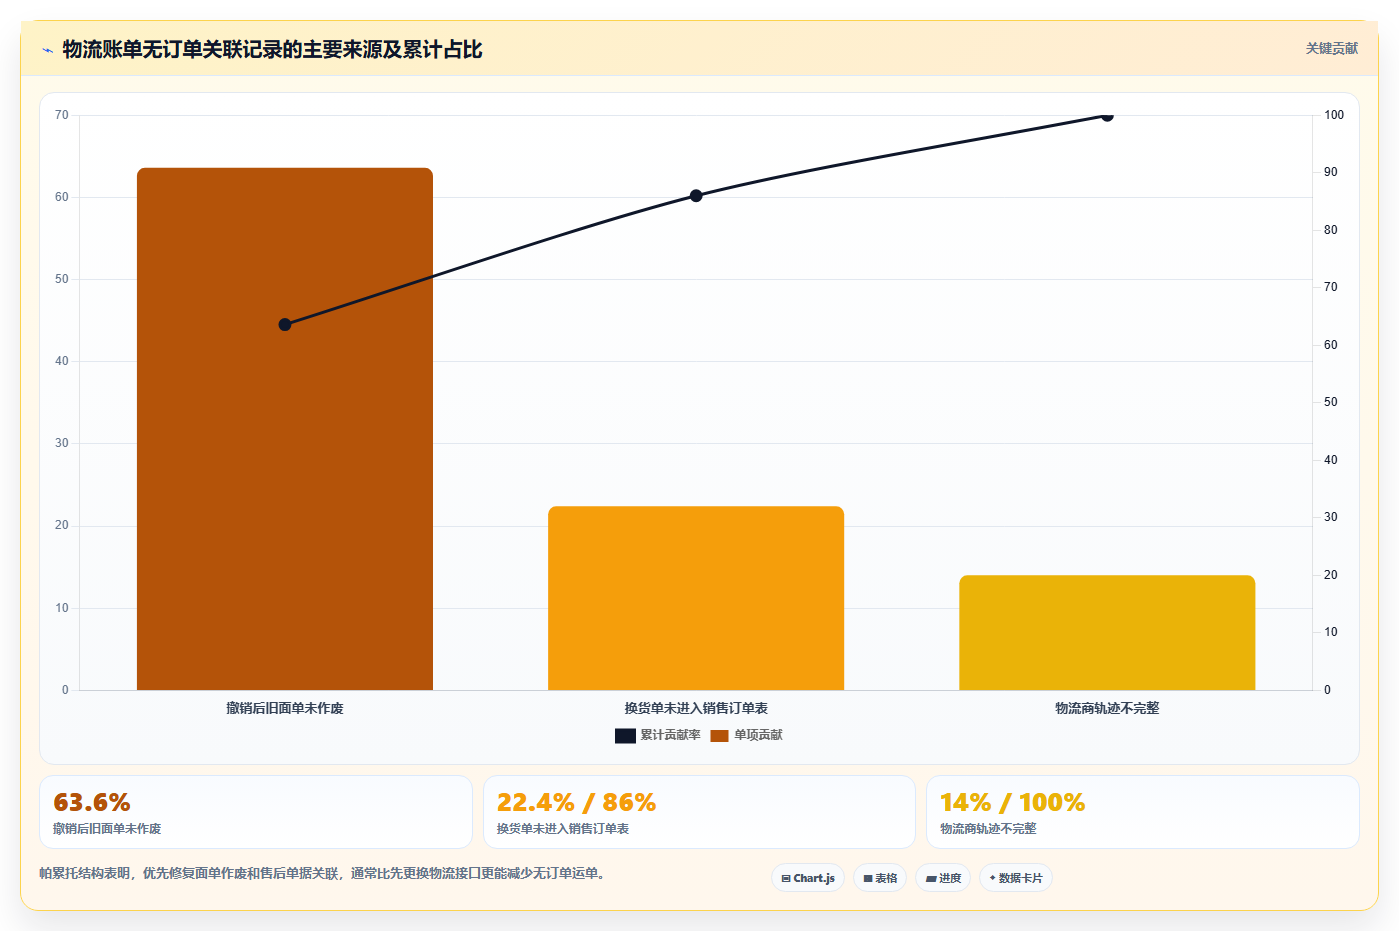Click the right axis value 100
The image size is (1399, 931).
point(1334,115)
